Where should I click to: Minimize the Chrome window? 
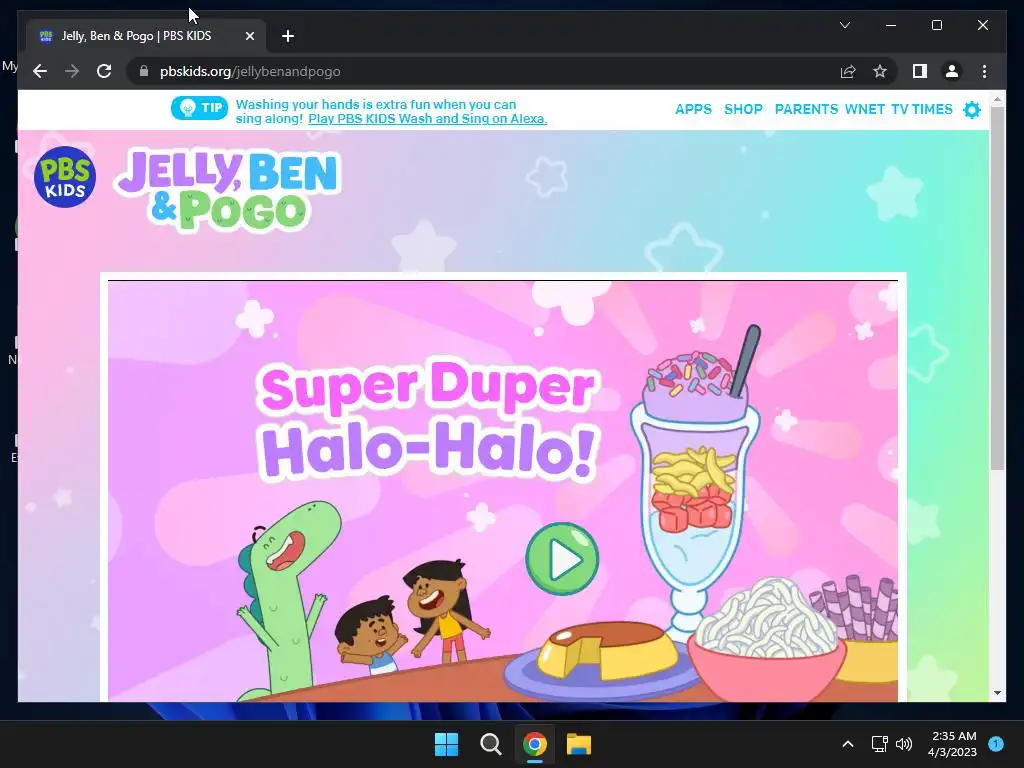click(x=891, y=25)
